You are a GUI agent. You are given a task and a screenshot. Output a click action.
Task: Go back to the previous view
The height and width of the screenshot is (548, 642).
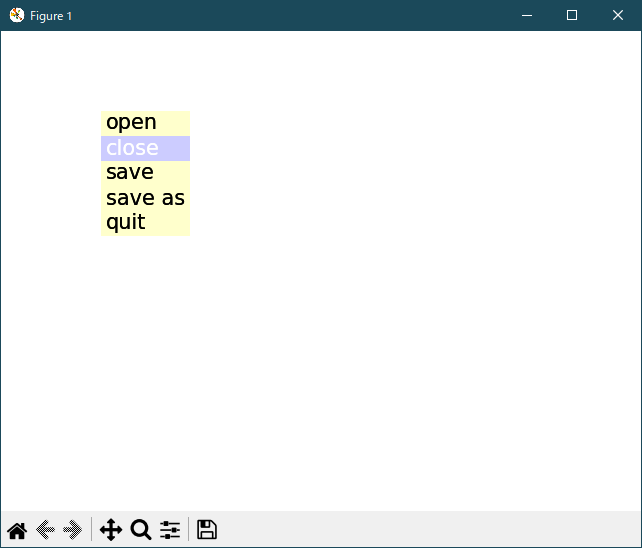[45, 530]
